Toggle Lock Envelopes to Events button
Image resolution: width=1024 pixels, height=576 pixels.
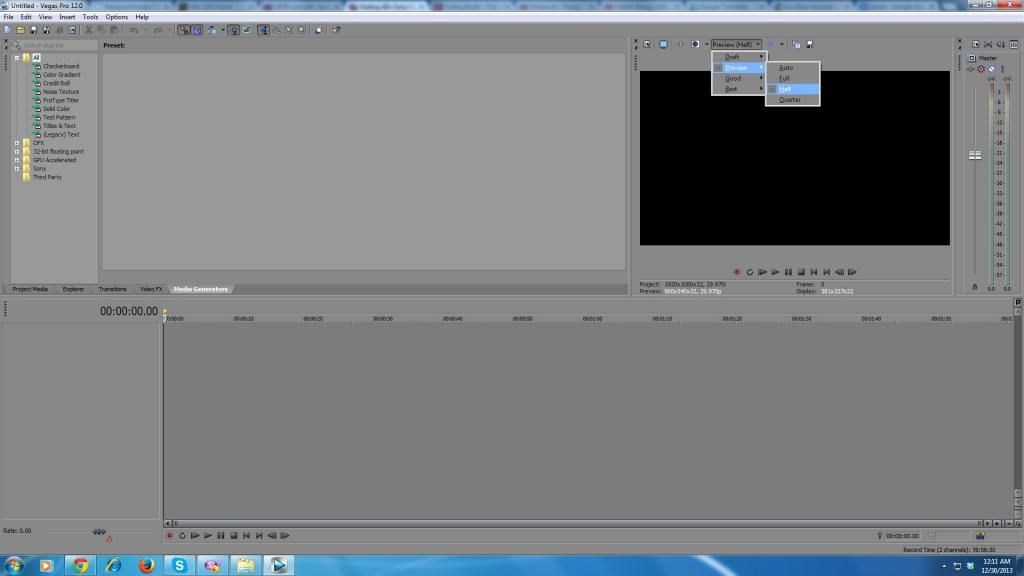(233, 30)
